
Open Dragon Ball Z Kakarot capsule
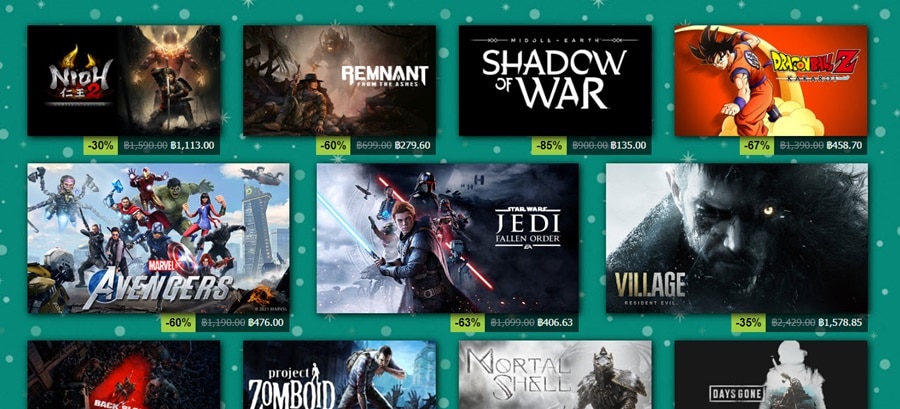tap(771, 80)
